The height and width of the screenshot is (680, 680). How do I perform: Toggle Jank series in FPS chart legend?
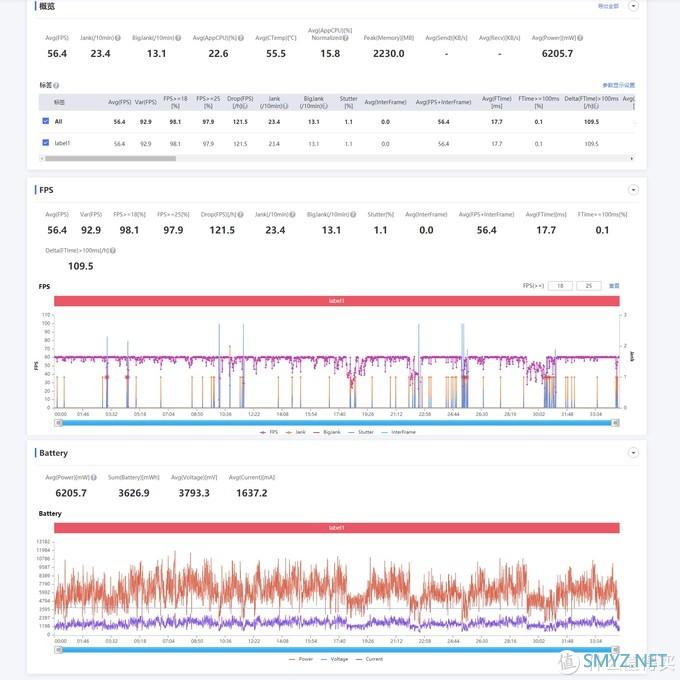pyautogui.click(x=296, y=432)
